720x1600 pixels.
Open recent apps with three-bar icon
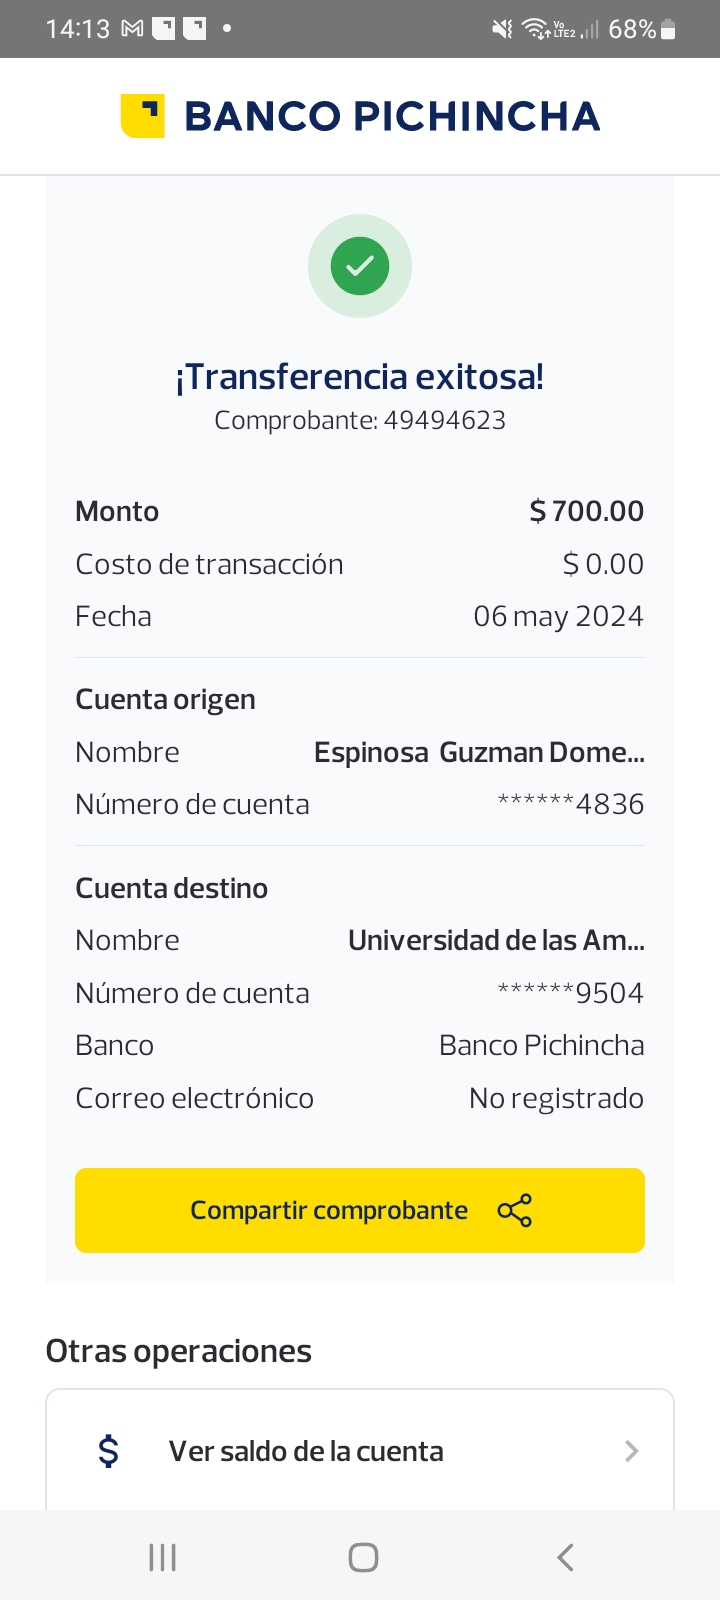(162, 1557)
